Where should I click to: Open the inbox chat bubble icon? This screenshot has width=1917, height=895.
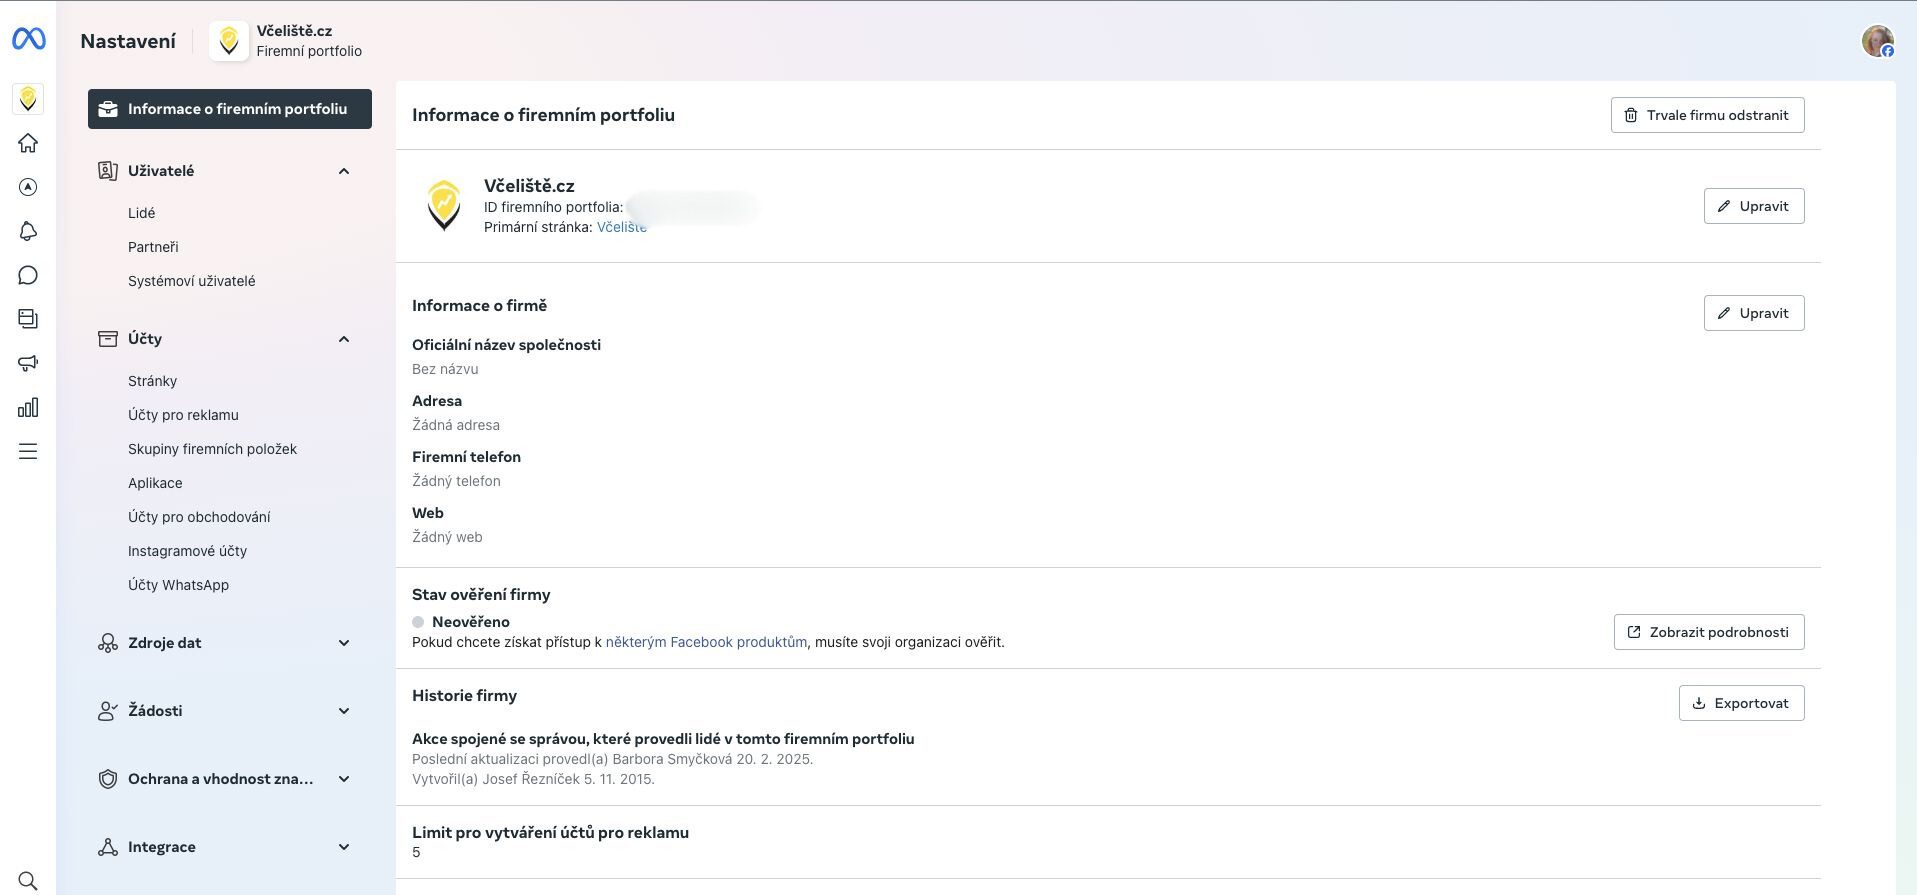point(28,275)
